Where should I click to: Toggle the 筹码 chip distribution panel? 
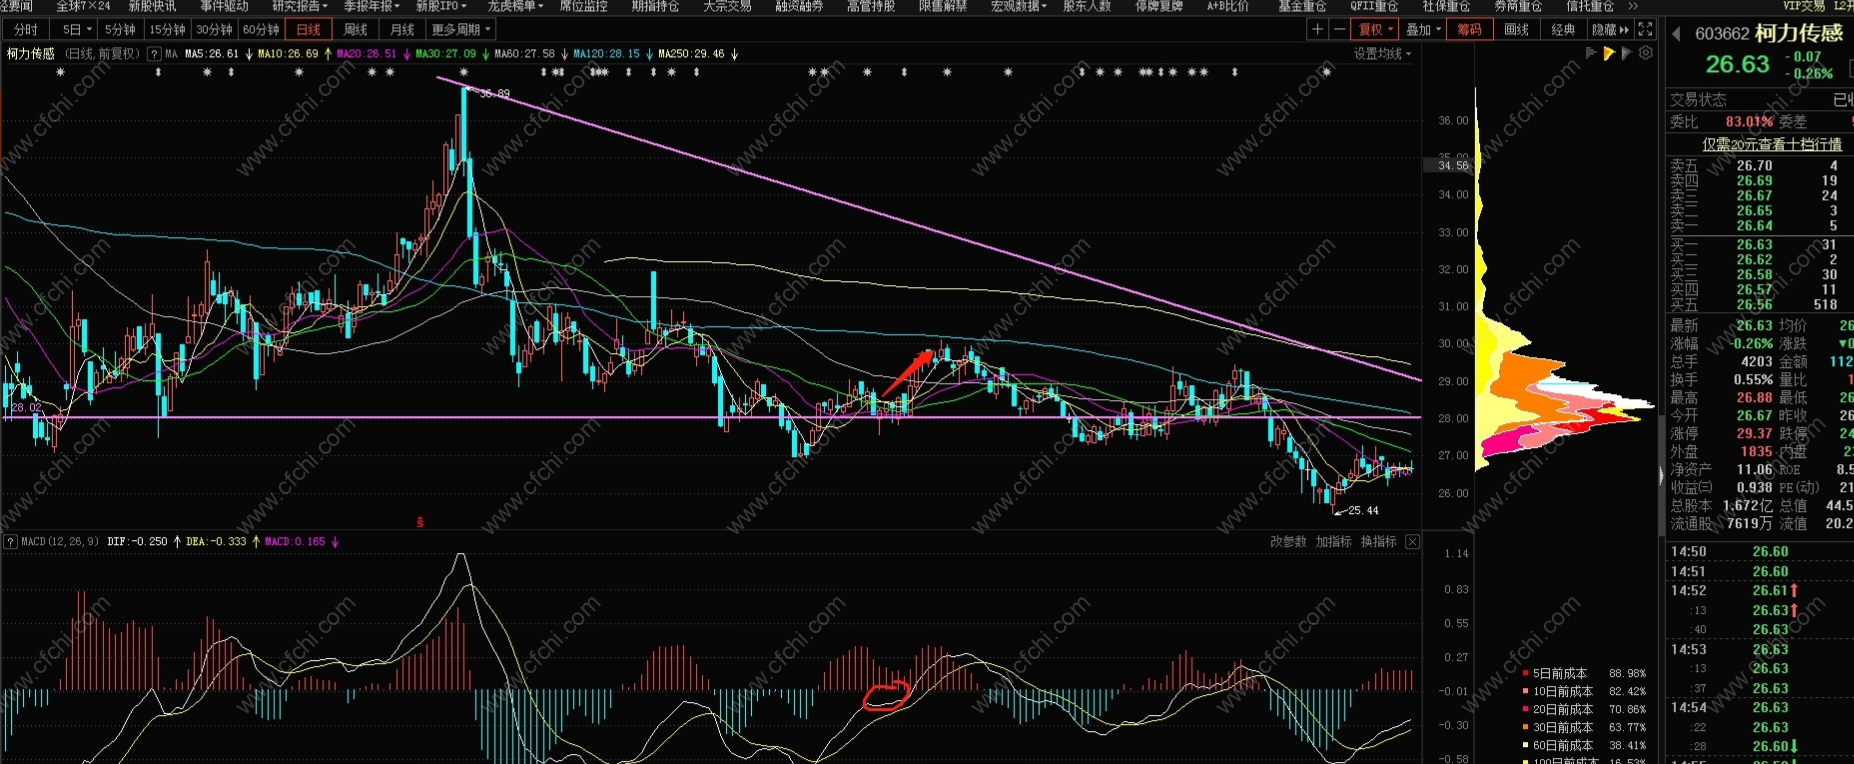pos(1469,30)
